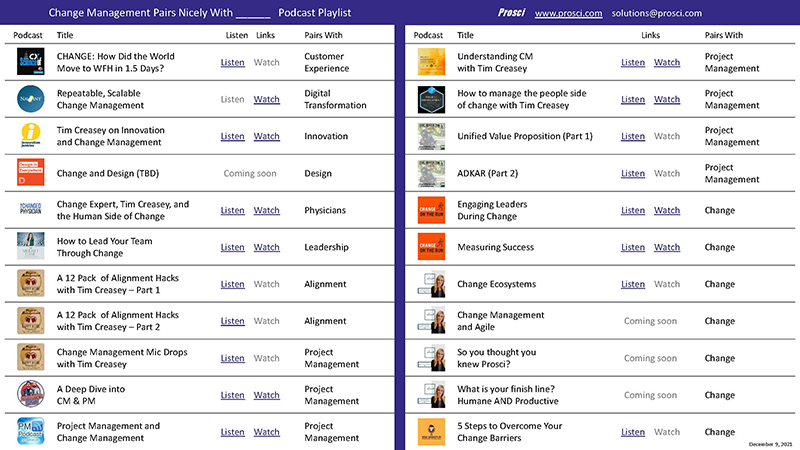Listen to ADKAR (Part 2) episode
This screenshot has height=450, width=800.
click(632, 174)
